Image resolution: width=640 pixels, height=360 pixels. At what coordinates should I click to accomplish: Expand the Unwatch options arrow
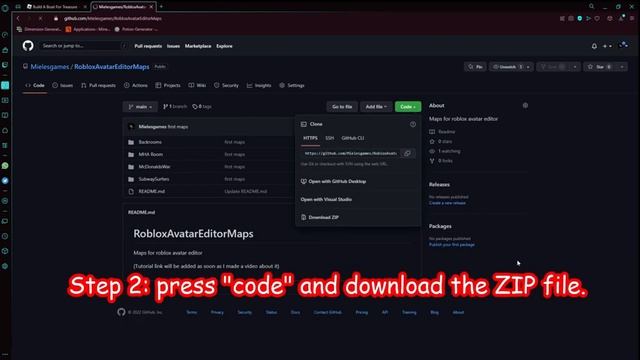(529, 67)
